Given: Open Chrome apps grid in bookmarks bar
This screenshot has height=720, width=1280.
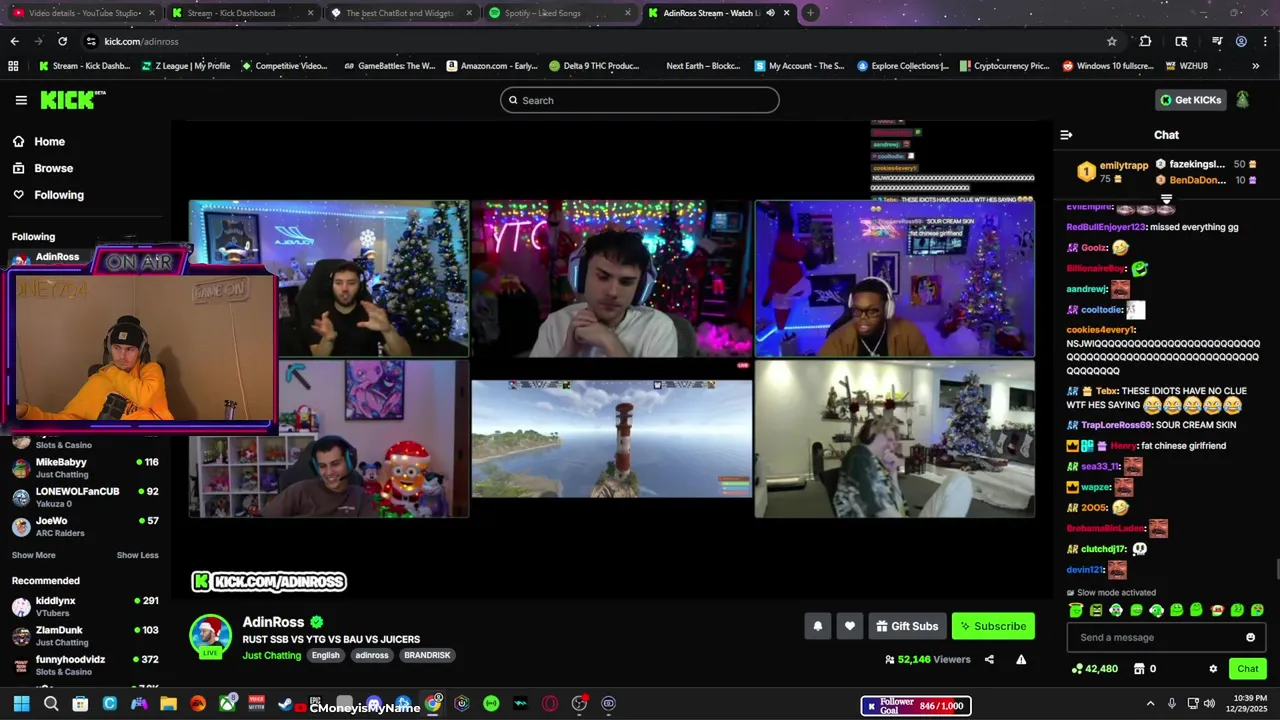Looking at the screenshot, I should [x=13, y=66].
